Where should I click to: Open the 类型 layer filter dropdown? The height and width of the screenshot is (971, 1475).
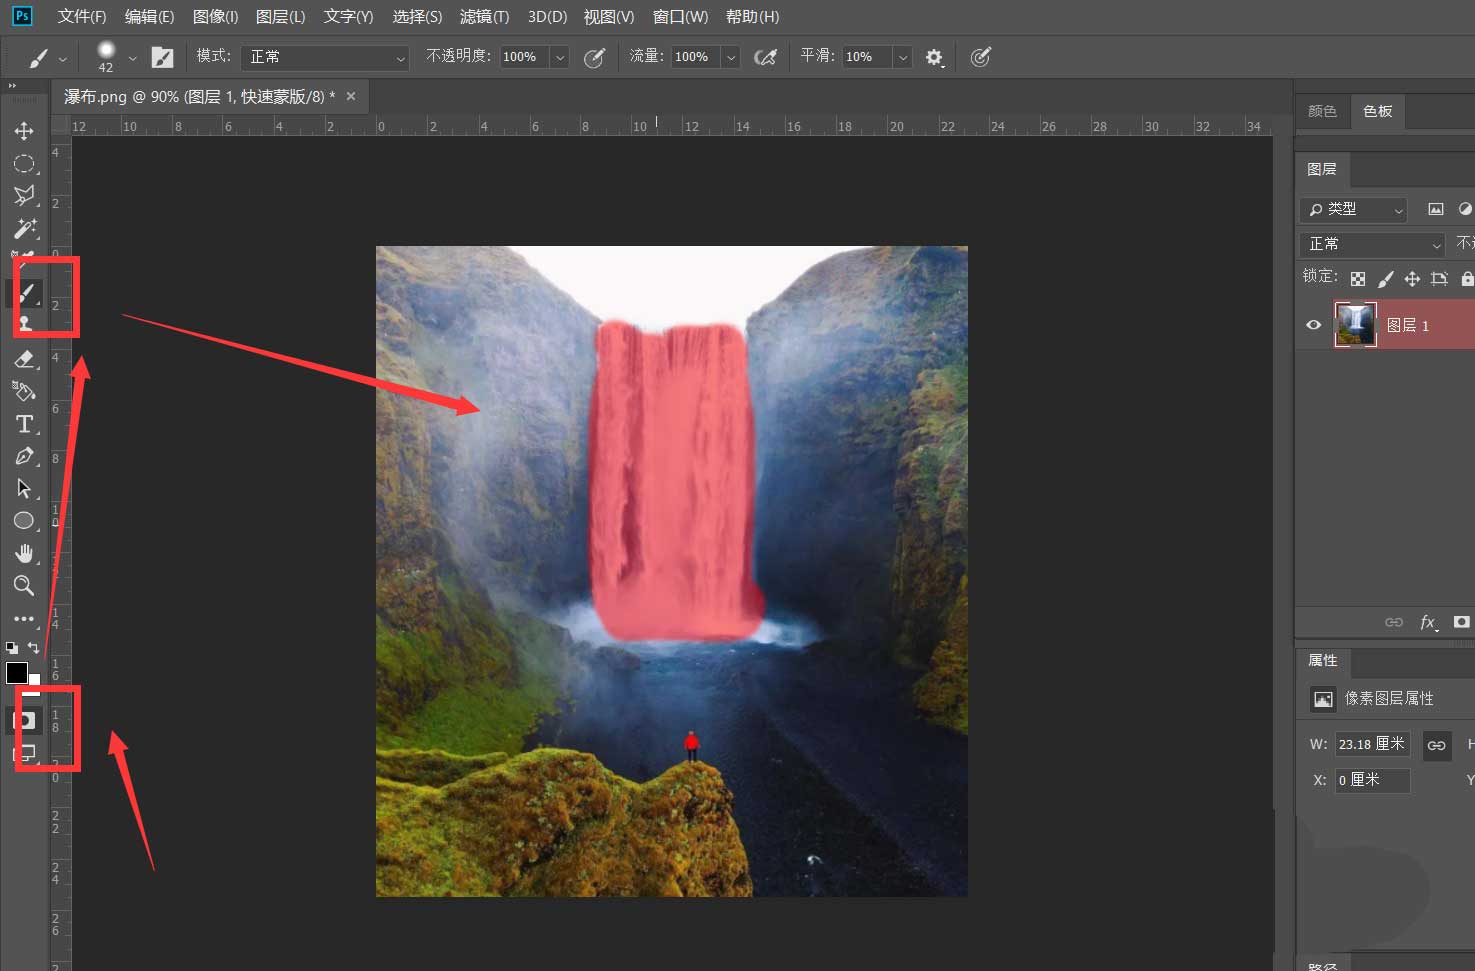point(1354,209)
